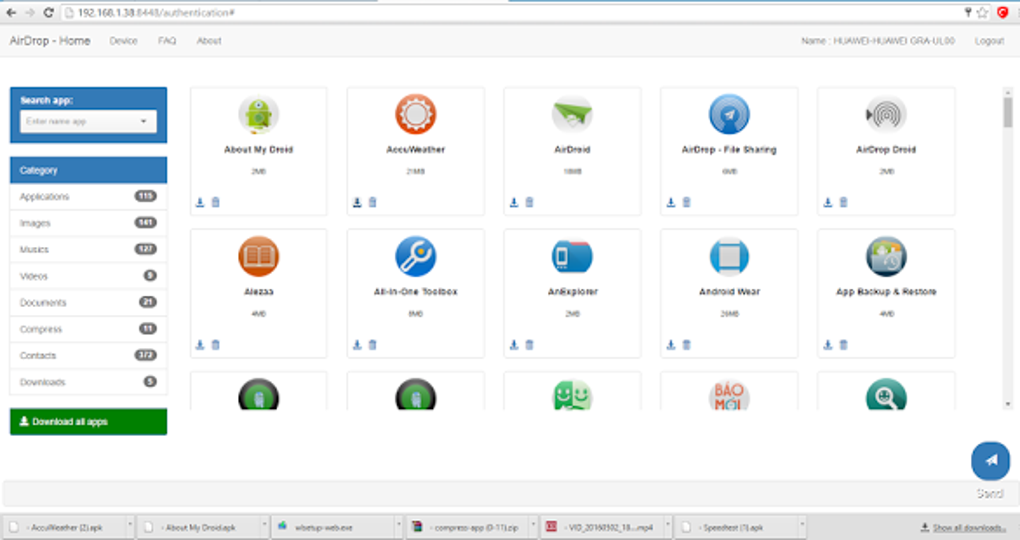
Task: Select the Applications category
Action: (x=88, y=196)
